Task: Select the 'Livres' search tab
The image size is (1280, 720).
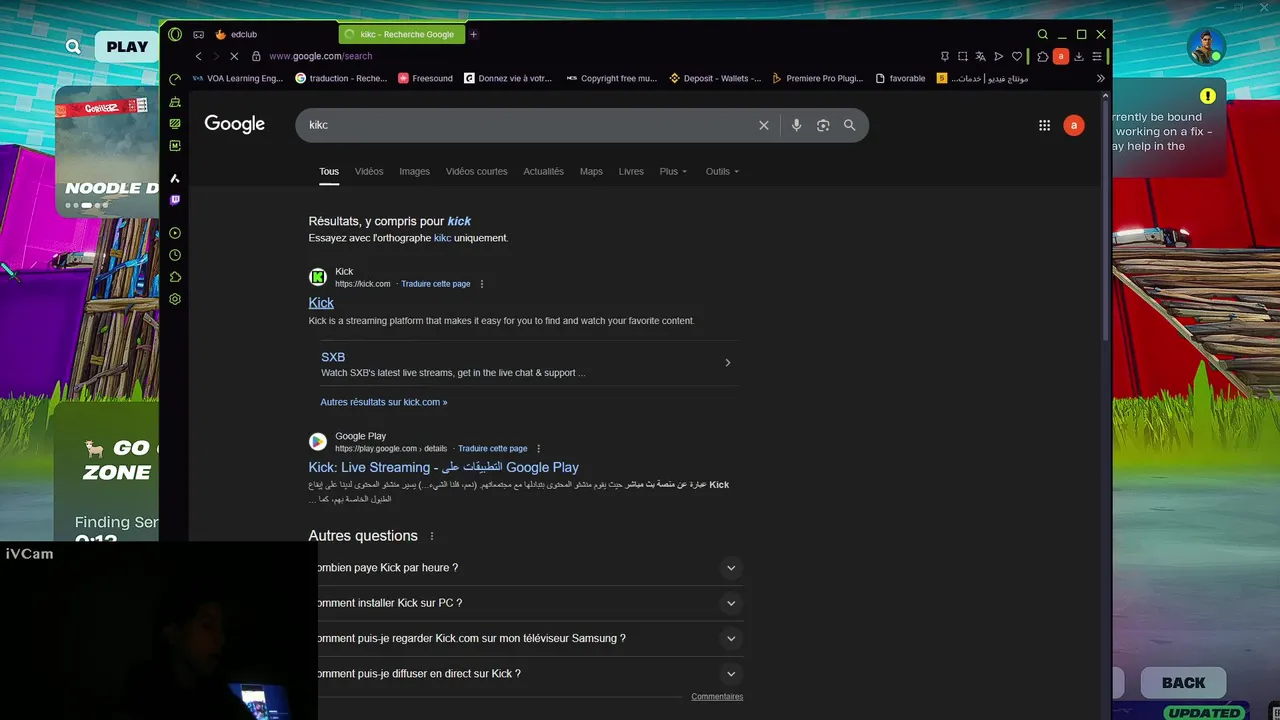Action: click(631, 171)
